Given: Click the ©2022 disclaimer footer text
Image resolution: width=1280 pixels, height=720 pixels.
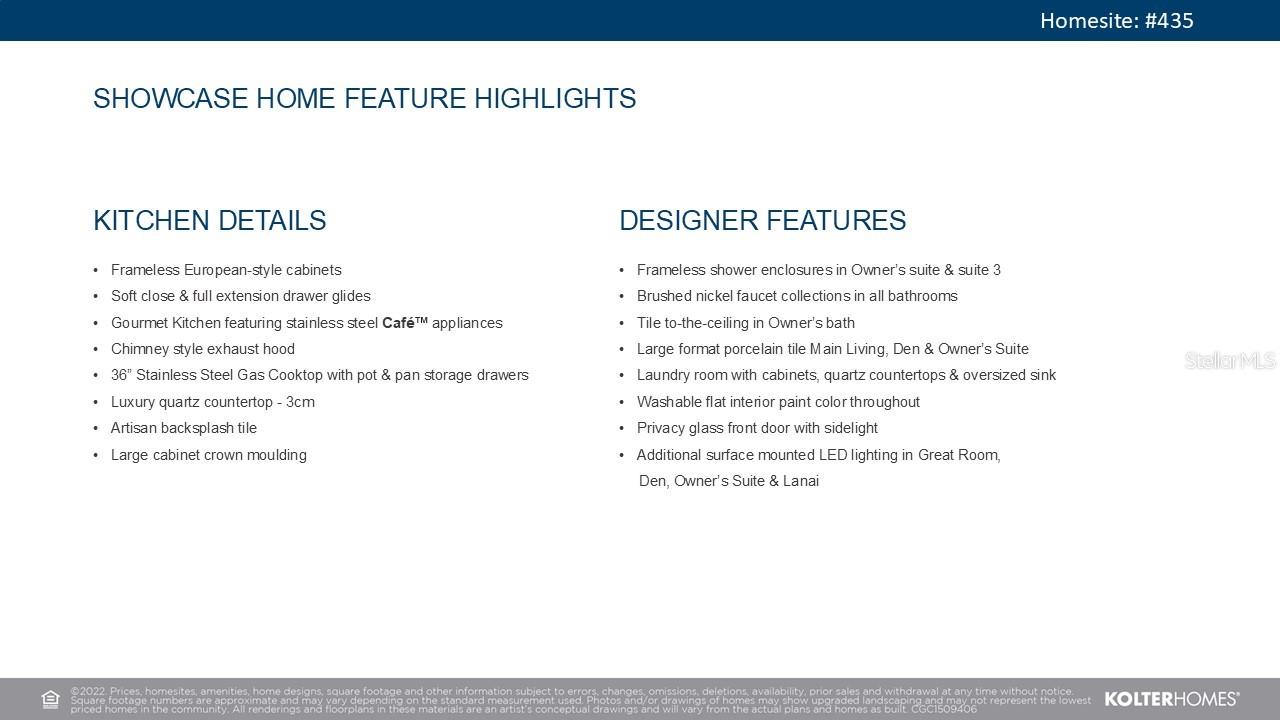Looking at the screenshot, I should (581, 700).
